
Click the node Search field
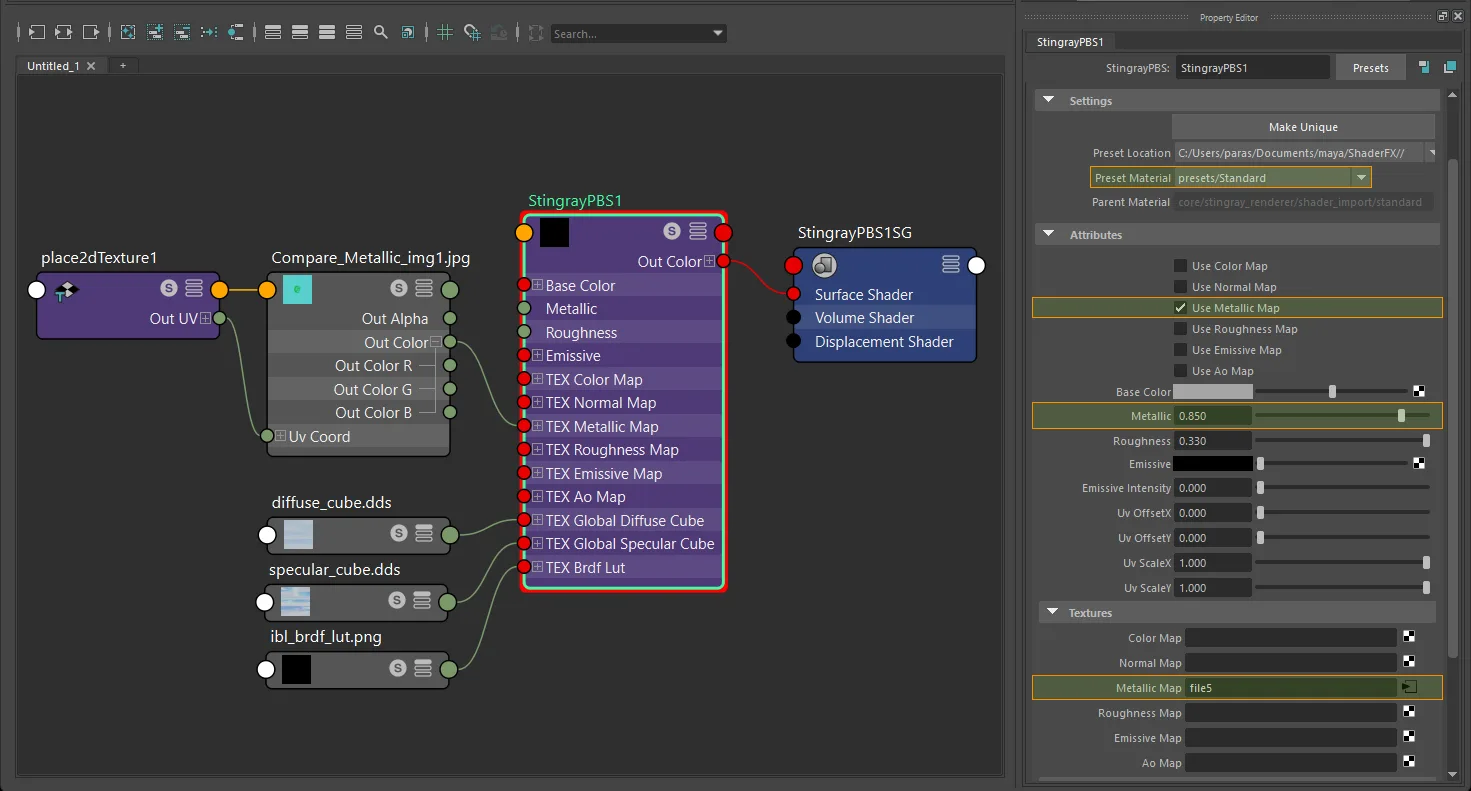631,34
